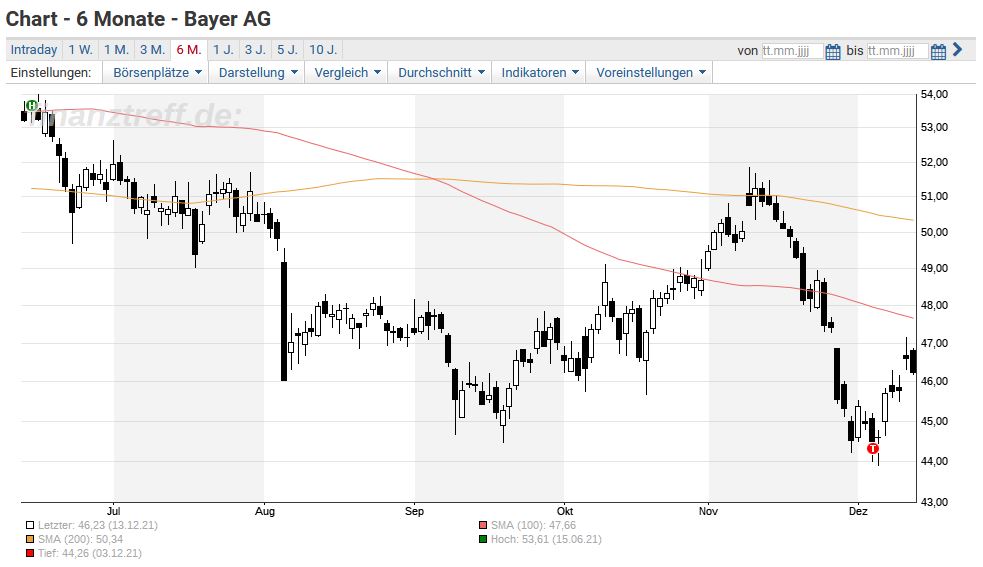Screen dimensions: 983x567
Task: Click the 'Jul' x-axis label
Action: (113, 511)
